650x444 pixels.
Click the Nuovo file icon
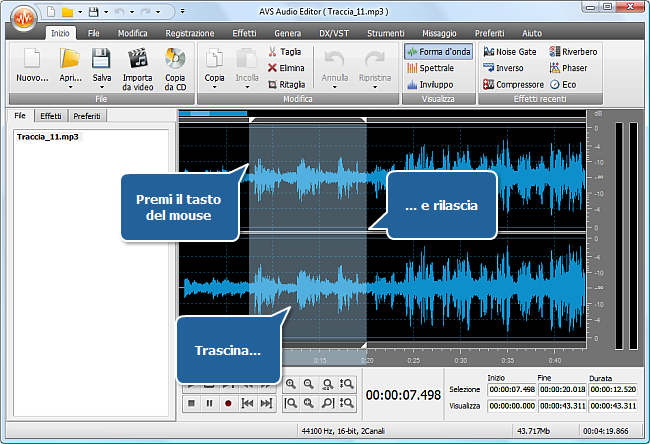tap(31, 60)
